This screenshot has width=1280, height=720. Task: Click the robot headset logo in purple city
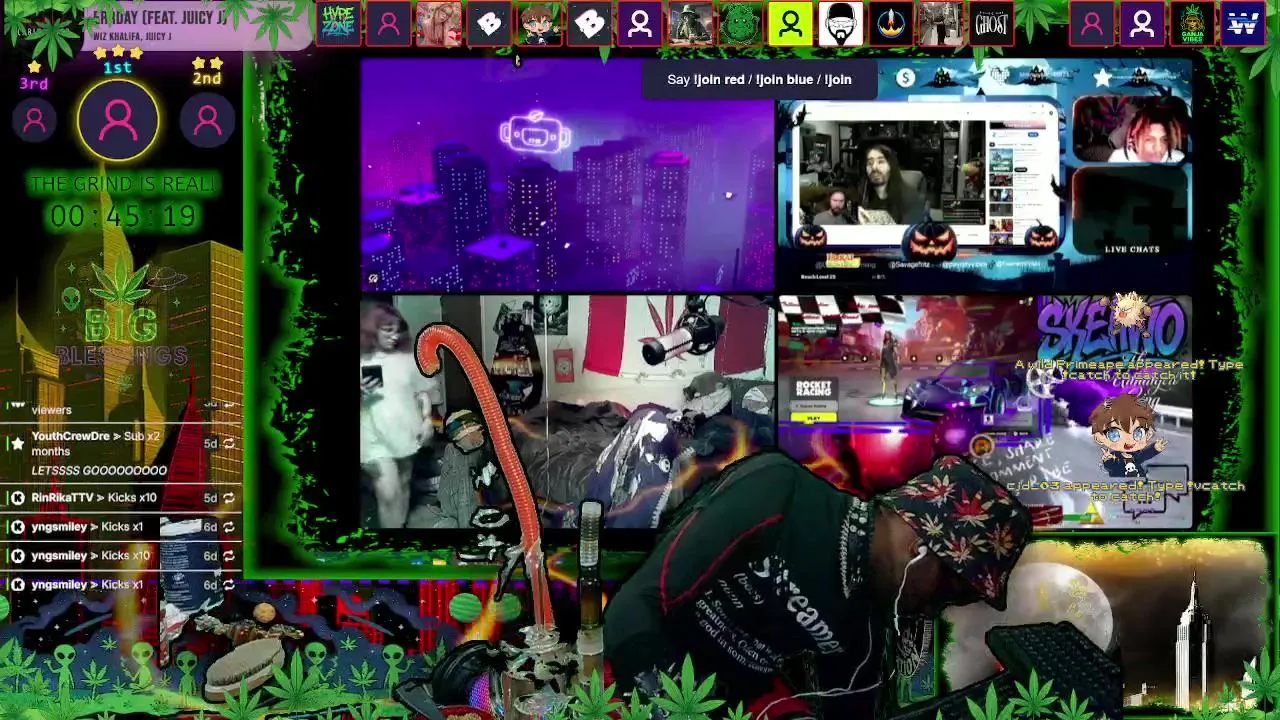tap(535, 134)
